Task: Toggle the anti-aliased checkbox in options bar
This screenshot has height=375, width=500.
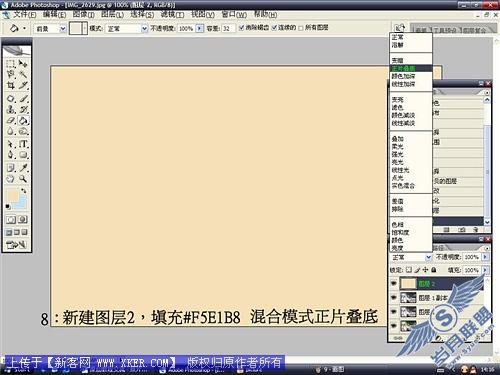Action: pos(241,28)
